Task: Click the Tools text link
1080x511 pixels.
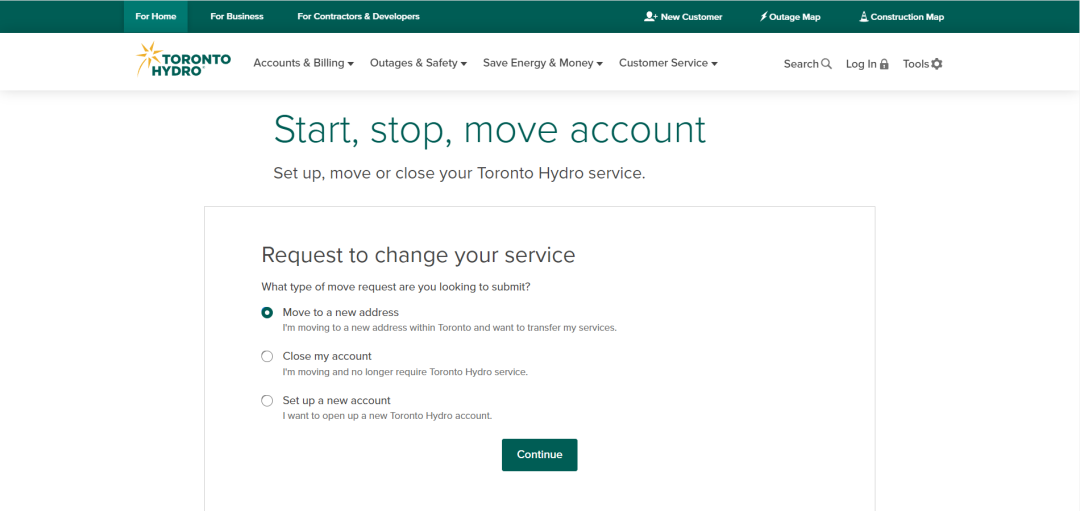Action: point(916,64)
